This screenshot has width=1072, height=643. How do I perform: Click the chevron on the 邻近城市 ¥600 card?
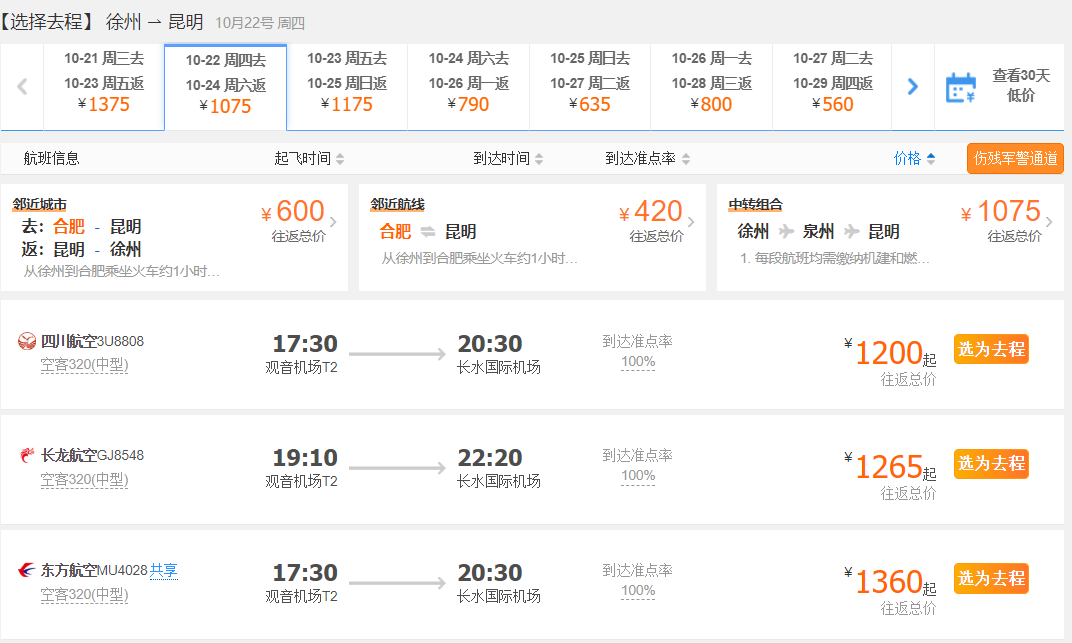(333, 222)
